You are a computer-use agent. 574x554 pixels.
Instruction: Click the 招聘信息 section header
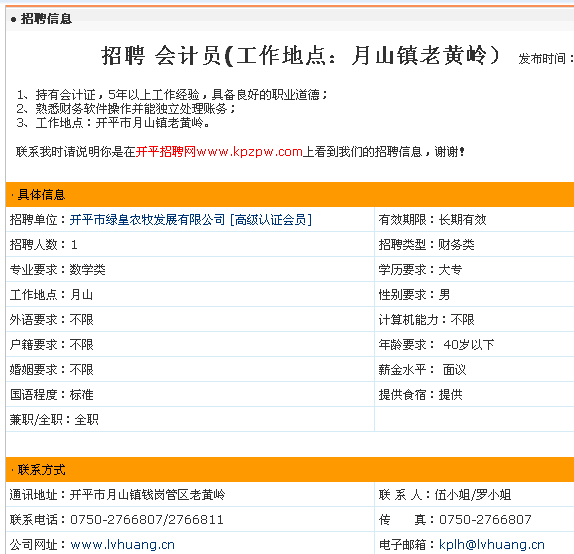click(x=46, y=19)
